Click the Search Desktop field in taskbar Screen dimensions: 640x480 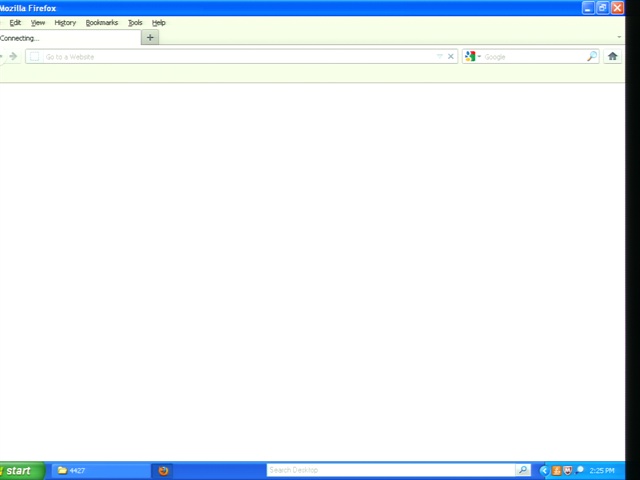(391, 470)
